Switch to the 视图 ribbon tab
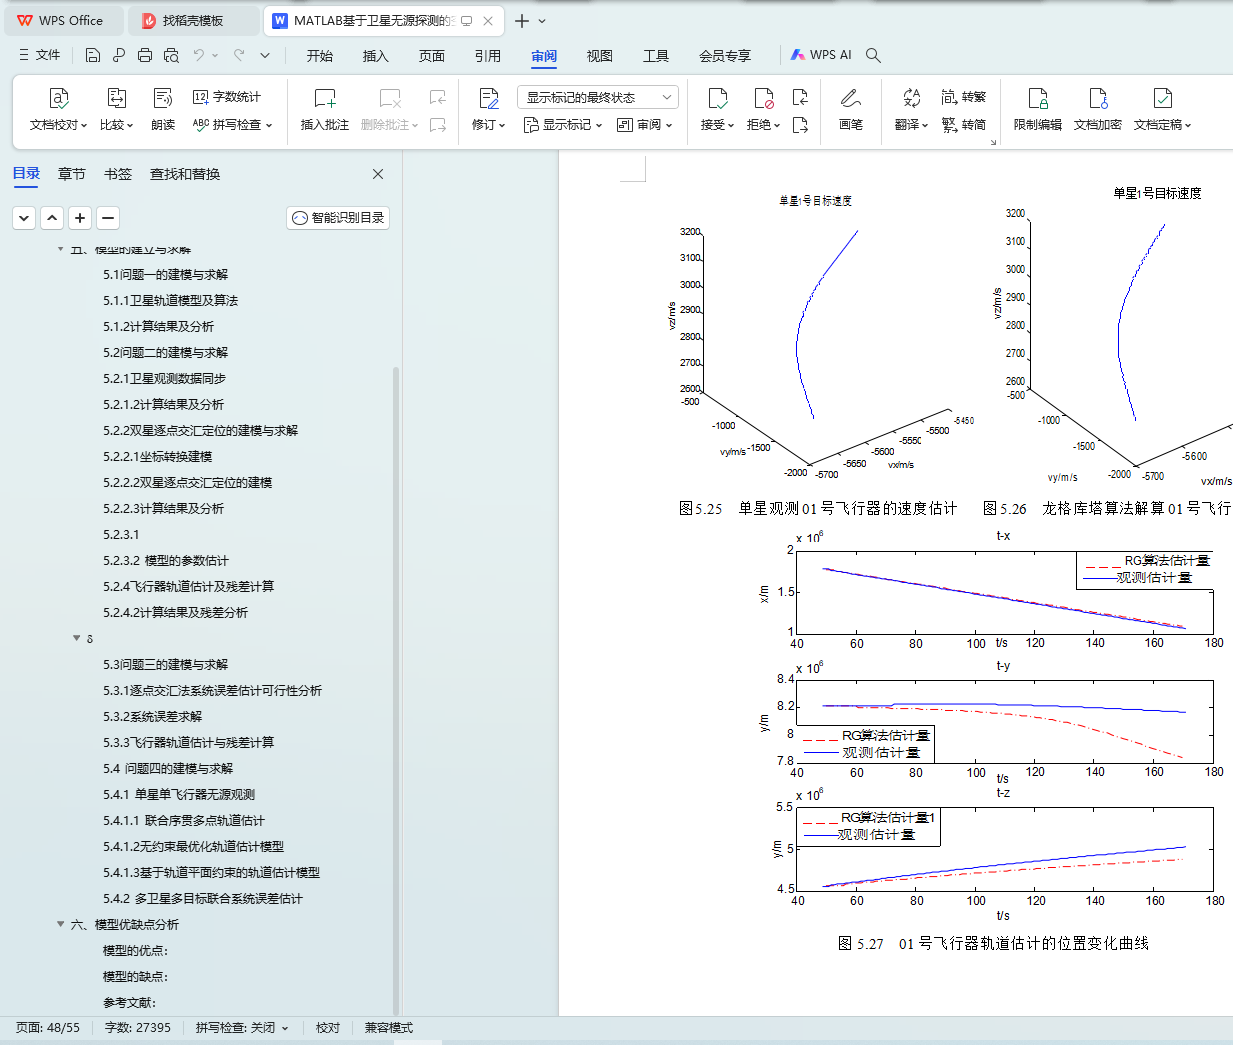 point(600,56)
